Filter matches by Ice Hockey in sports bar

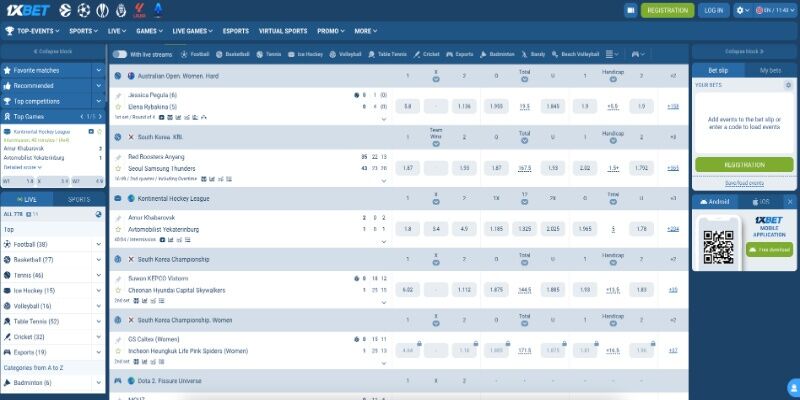click(306, 54)
